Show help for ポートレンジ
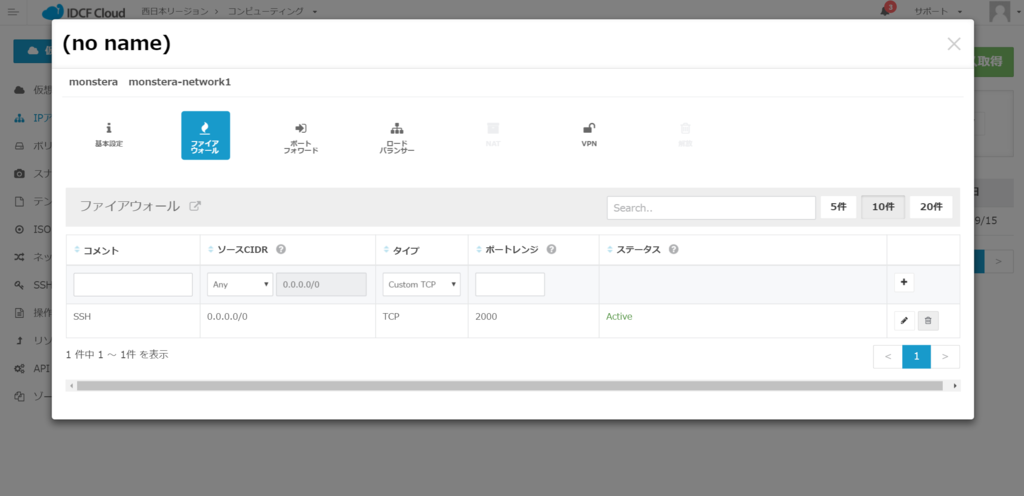Image resolution: width=1024 pixels, height=496 pixels. pos(551,249)
